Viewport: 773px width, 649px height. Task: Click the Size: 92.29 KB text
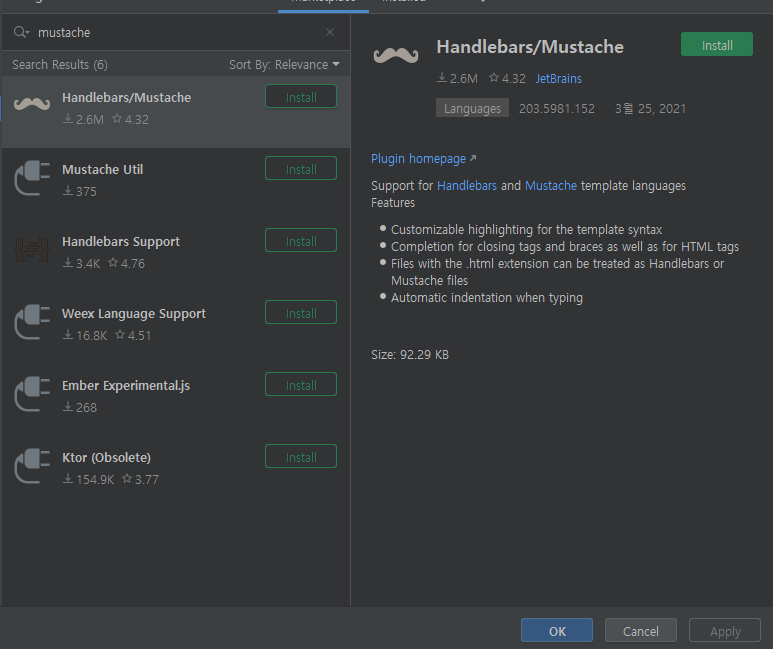coord(410,355)
